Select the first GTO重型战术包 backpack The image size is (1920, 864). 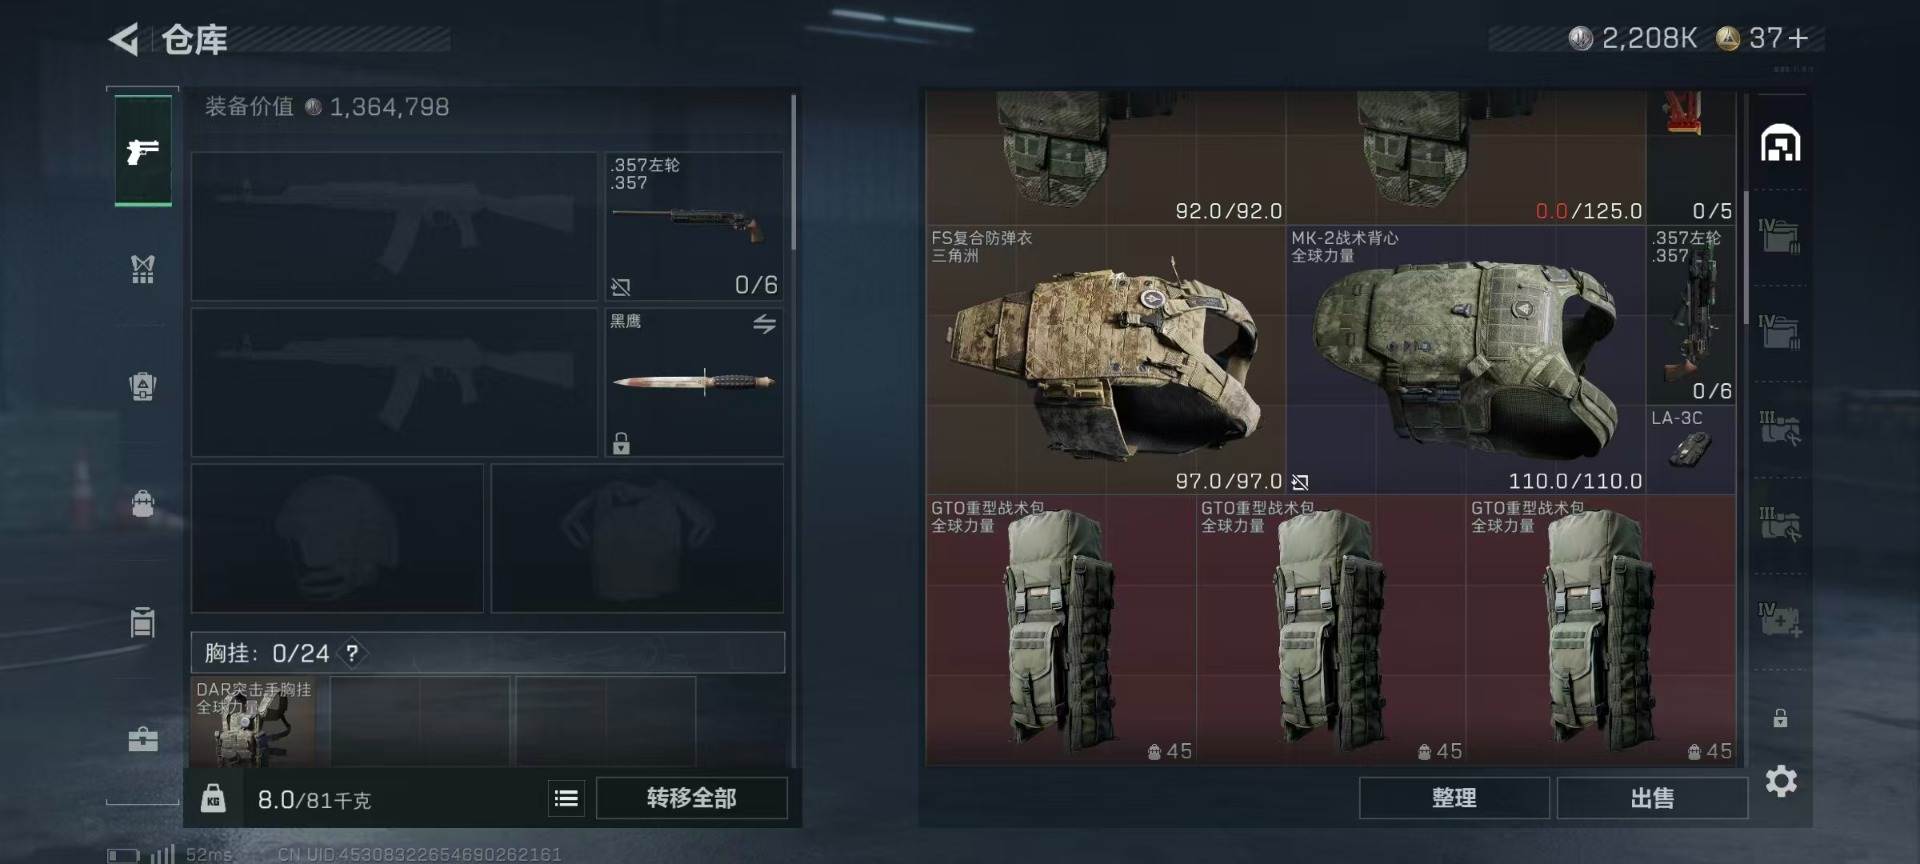pos(1061,630)
